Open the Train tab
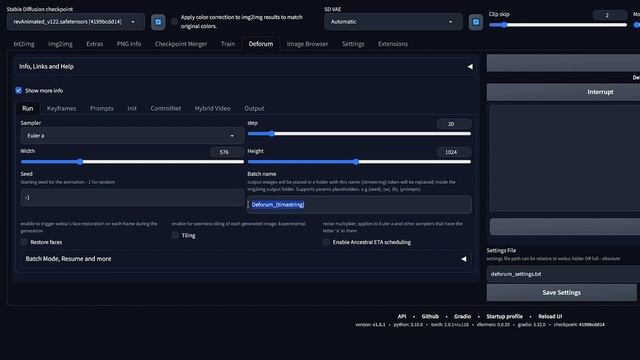The height and width of the screenshot is (360, 640). [x=228, y=44]
